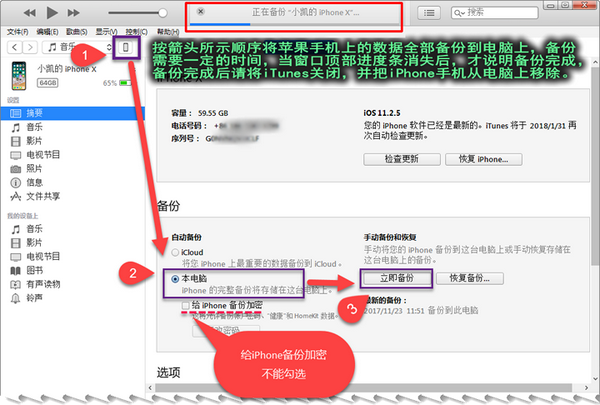This screenshot has height=405, width=600.
Task: Toggle 给 iPhone 备份加密 checkbox
Action: [x=186, y=305]
